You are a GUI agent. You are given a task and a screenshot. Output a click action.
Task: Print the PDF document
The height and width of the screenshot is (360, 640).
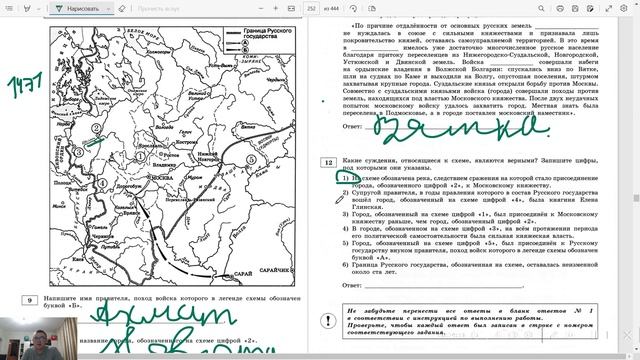click(560, 8)
